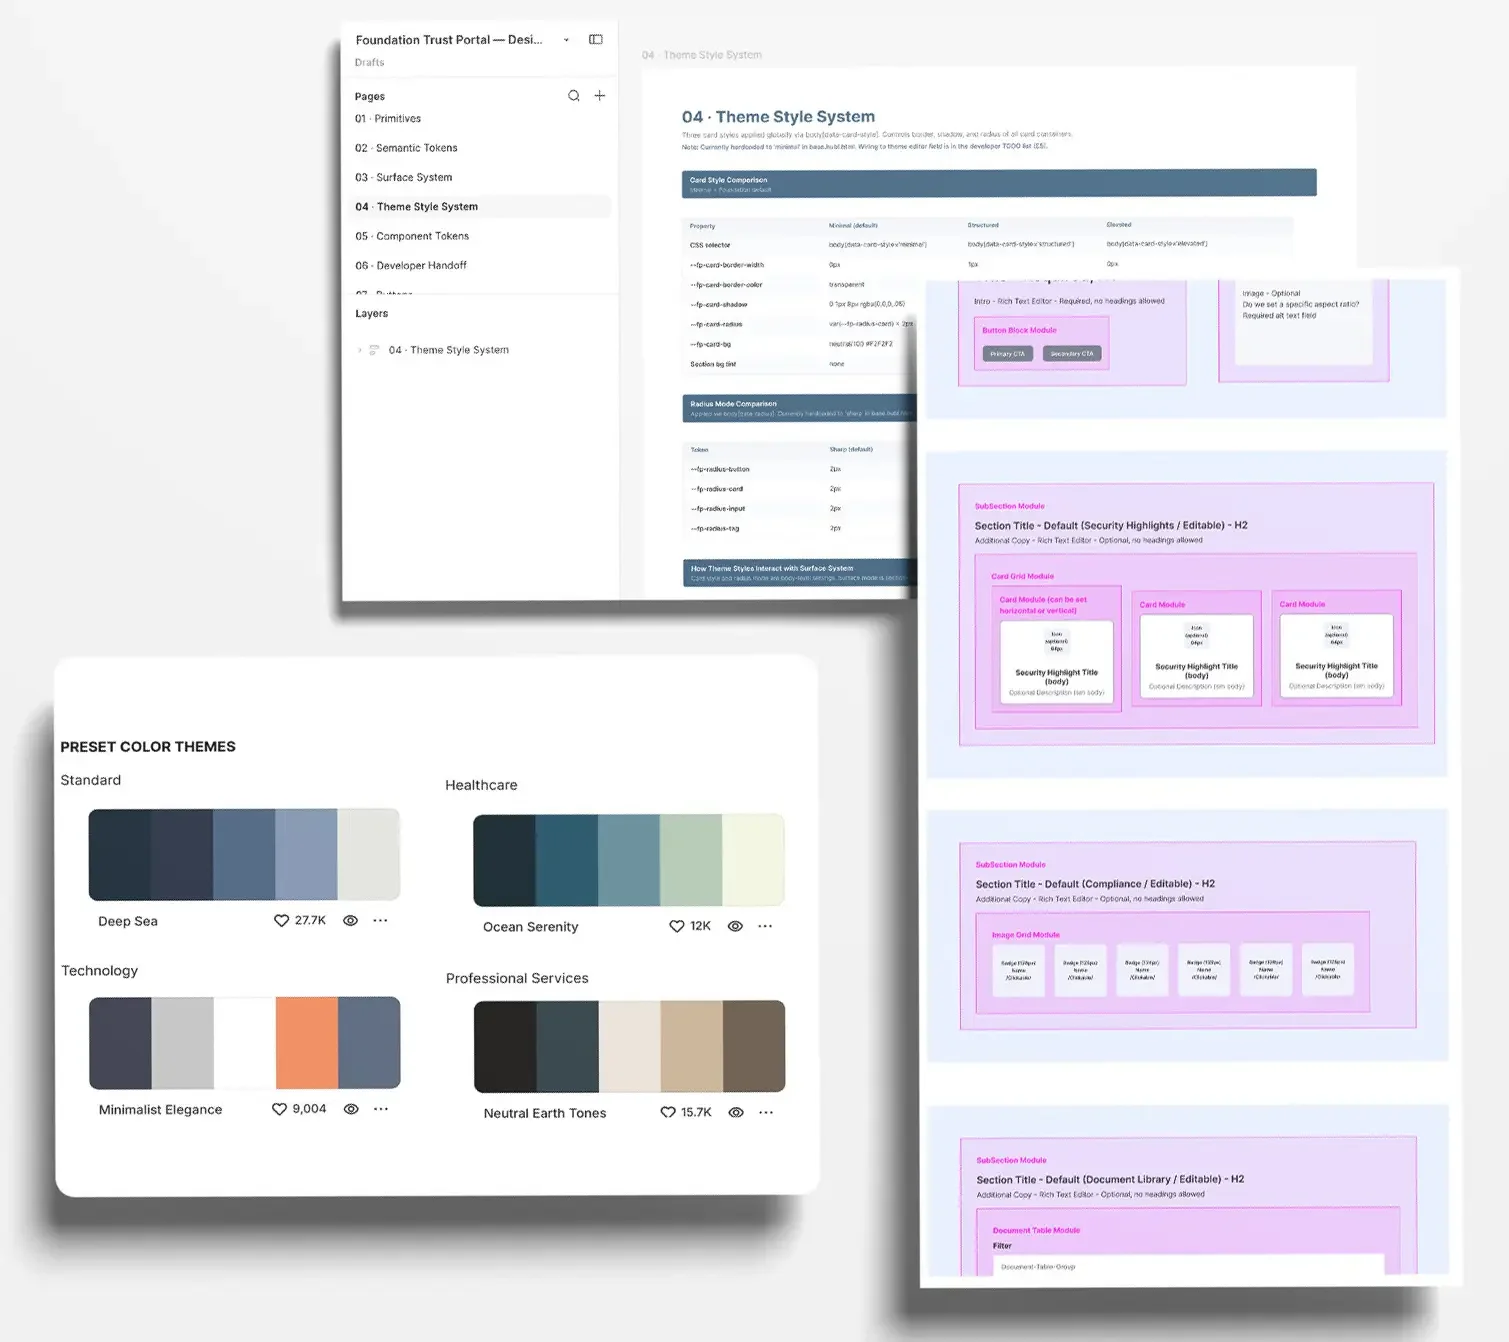Pick the orange swatch in Minimalist Elegance

307,1043
